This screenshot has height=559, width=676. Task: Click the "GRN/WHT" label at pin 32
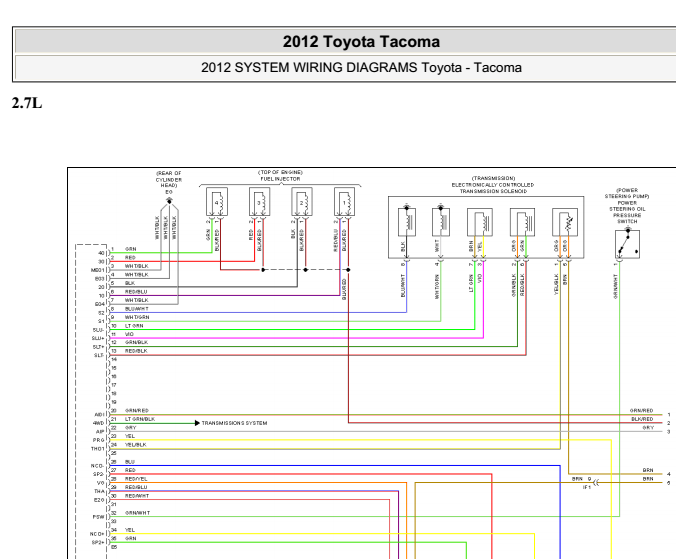137,513
